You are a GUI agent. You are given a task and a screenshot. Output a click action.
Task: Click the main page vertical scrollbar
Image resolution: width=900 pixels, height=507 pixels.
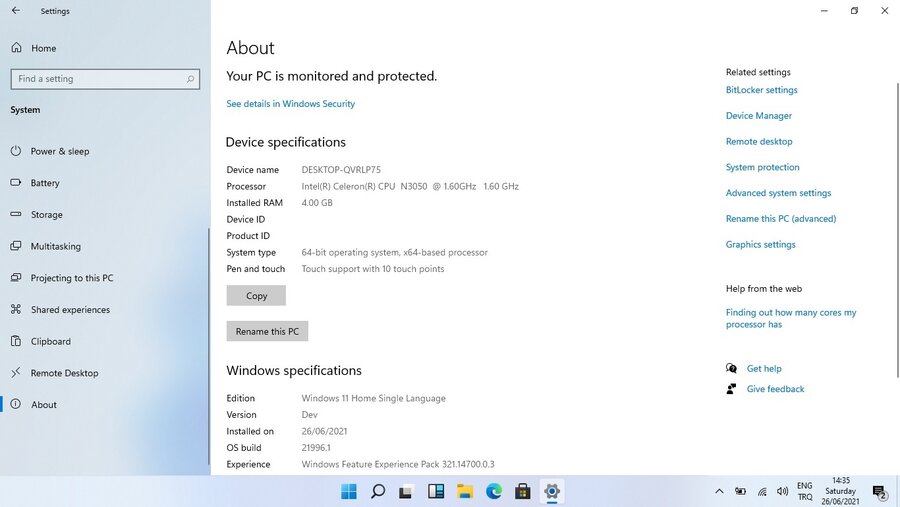coord(897,230)
